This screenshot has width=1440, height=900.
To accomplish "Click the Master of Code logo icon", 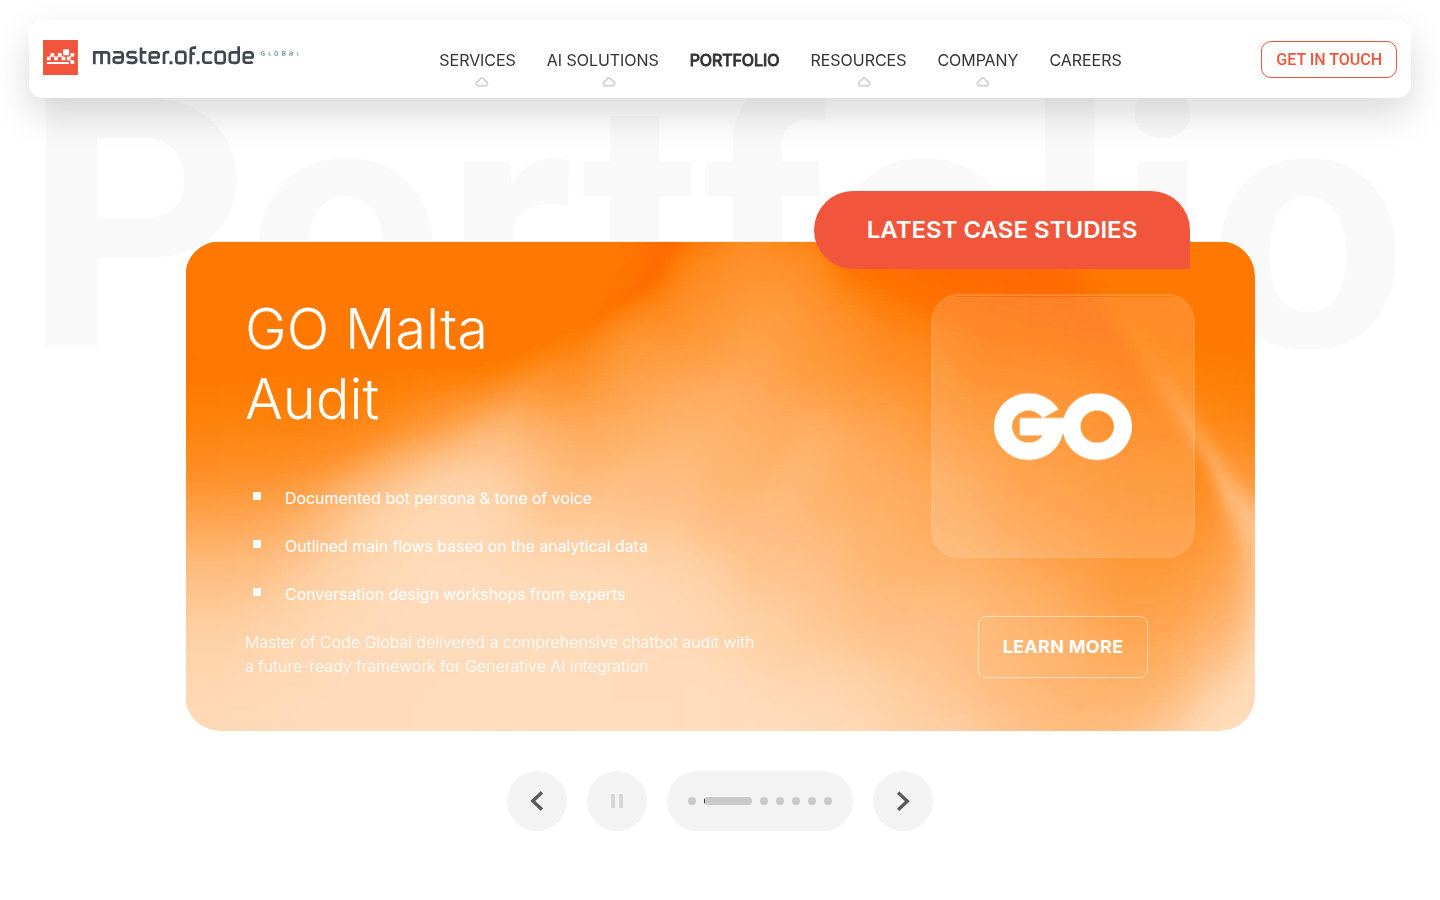I will [x=60, y=58].
